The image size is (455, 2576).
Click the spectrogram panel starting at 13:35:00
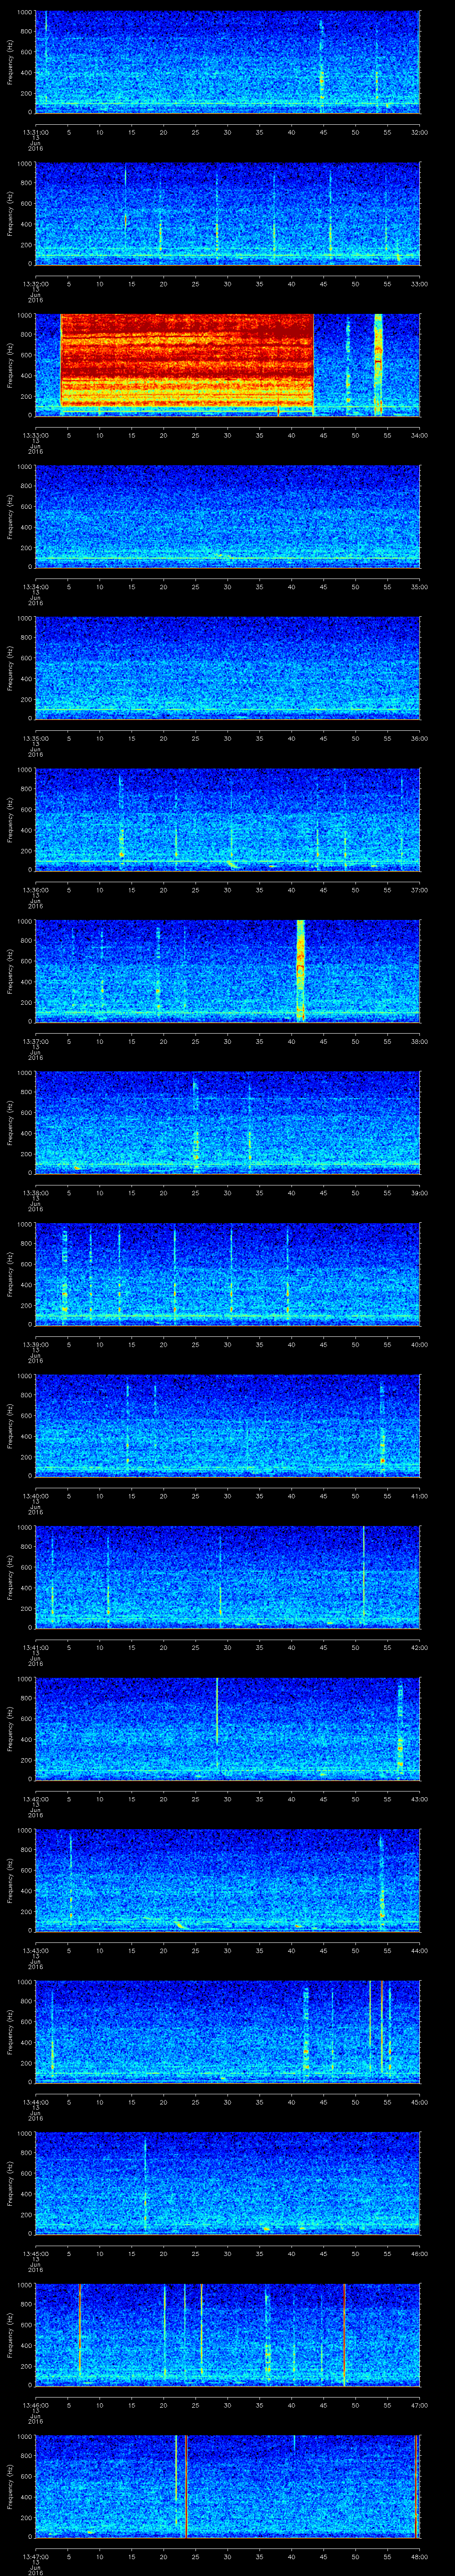pyautogui.click(x=227, y=668)
